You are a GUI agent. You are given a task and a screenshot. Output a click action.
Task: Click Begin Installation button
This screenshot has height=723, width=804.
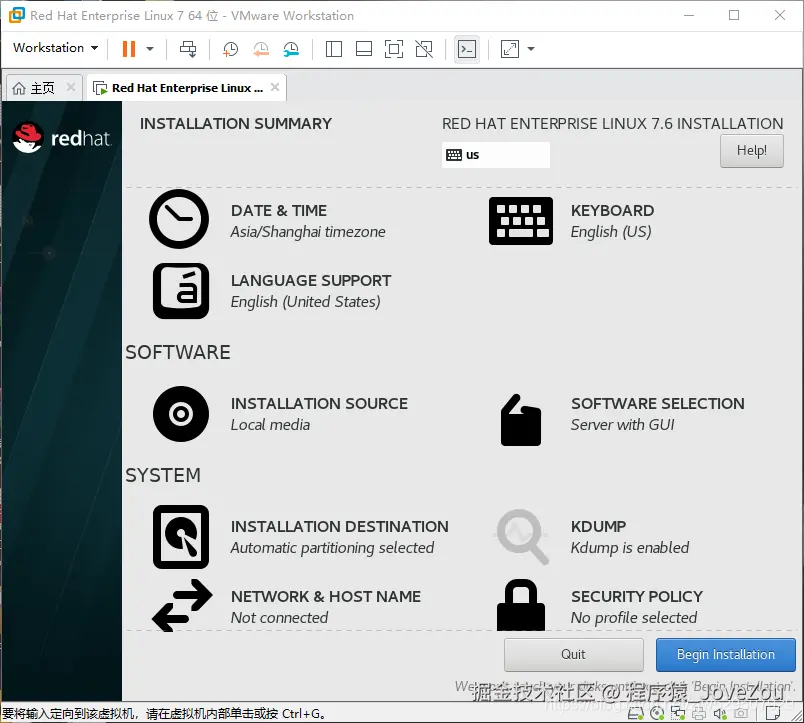(726, 655)
